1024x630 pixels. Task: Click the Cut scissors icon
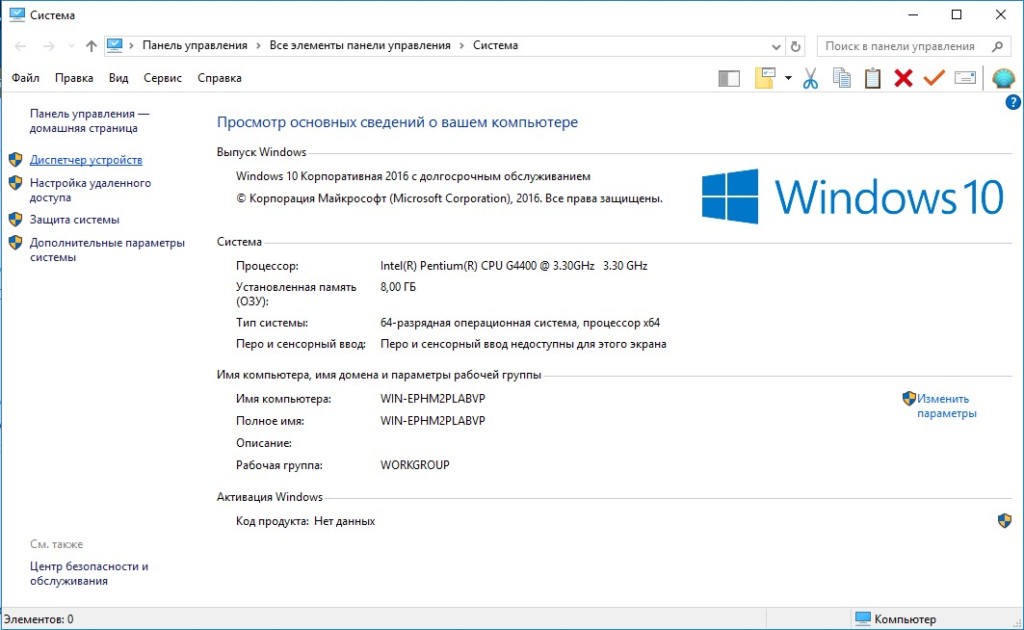[810, 78]
